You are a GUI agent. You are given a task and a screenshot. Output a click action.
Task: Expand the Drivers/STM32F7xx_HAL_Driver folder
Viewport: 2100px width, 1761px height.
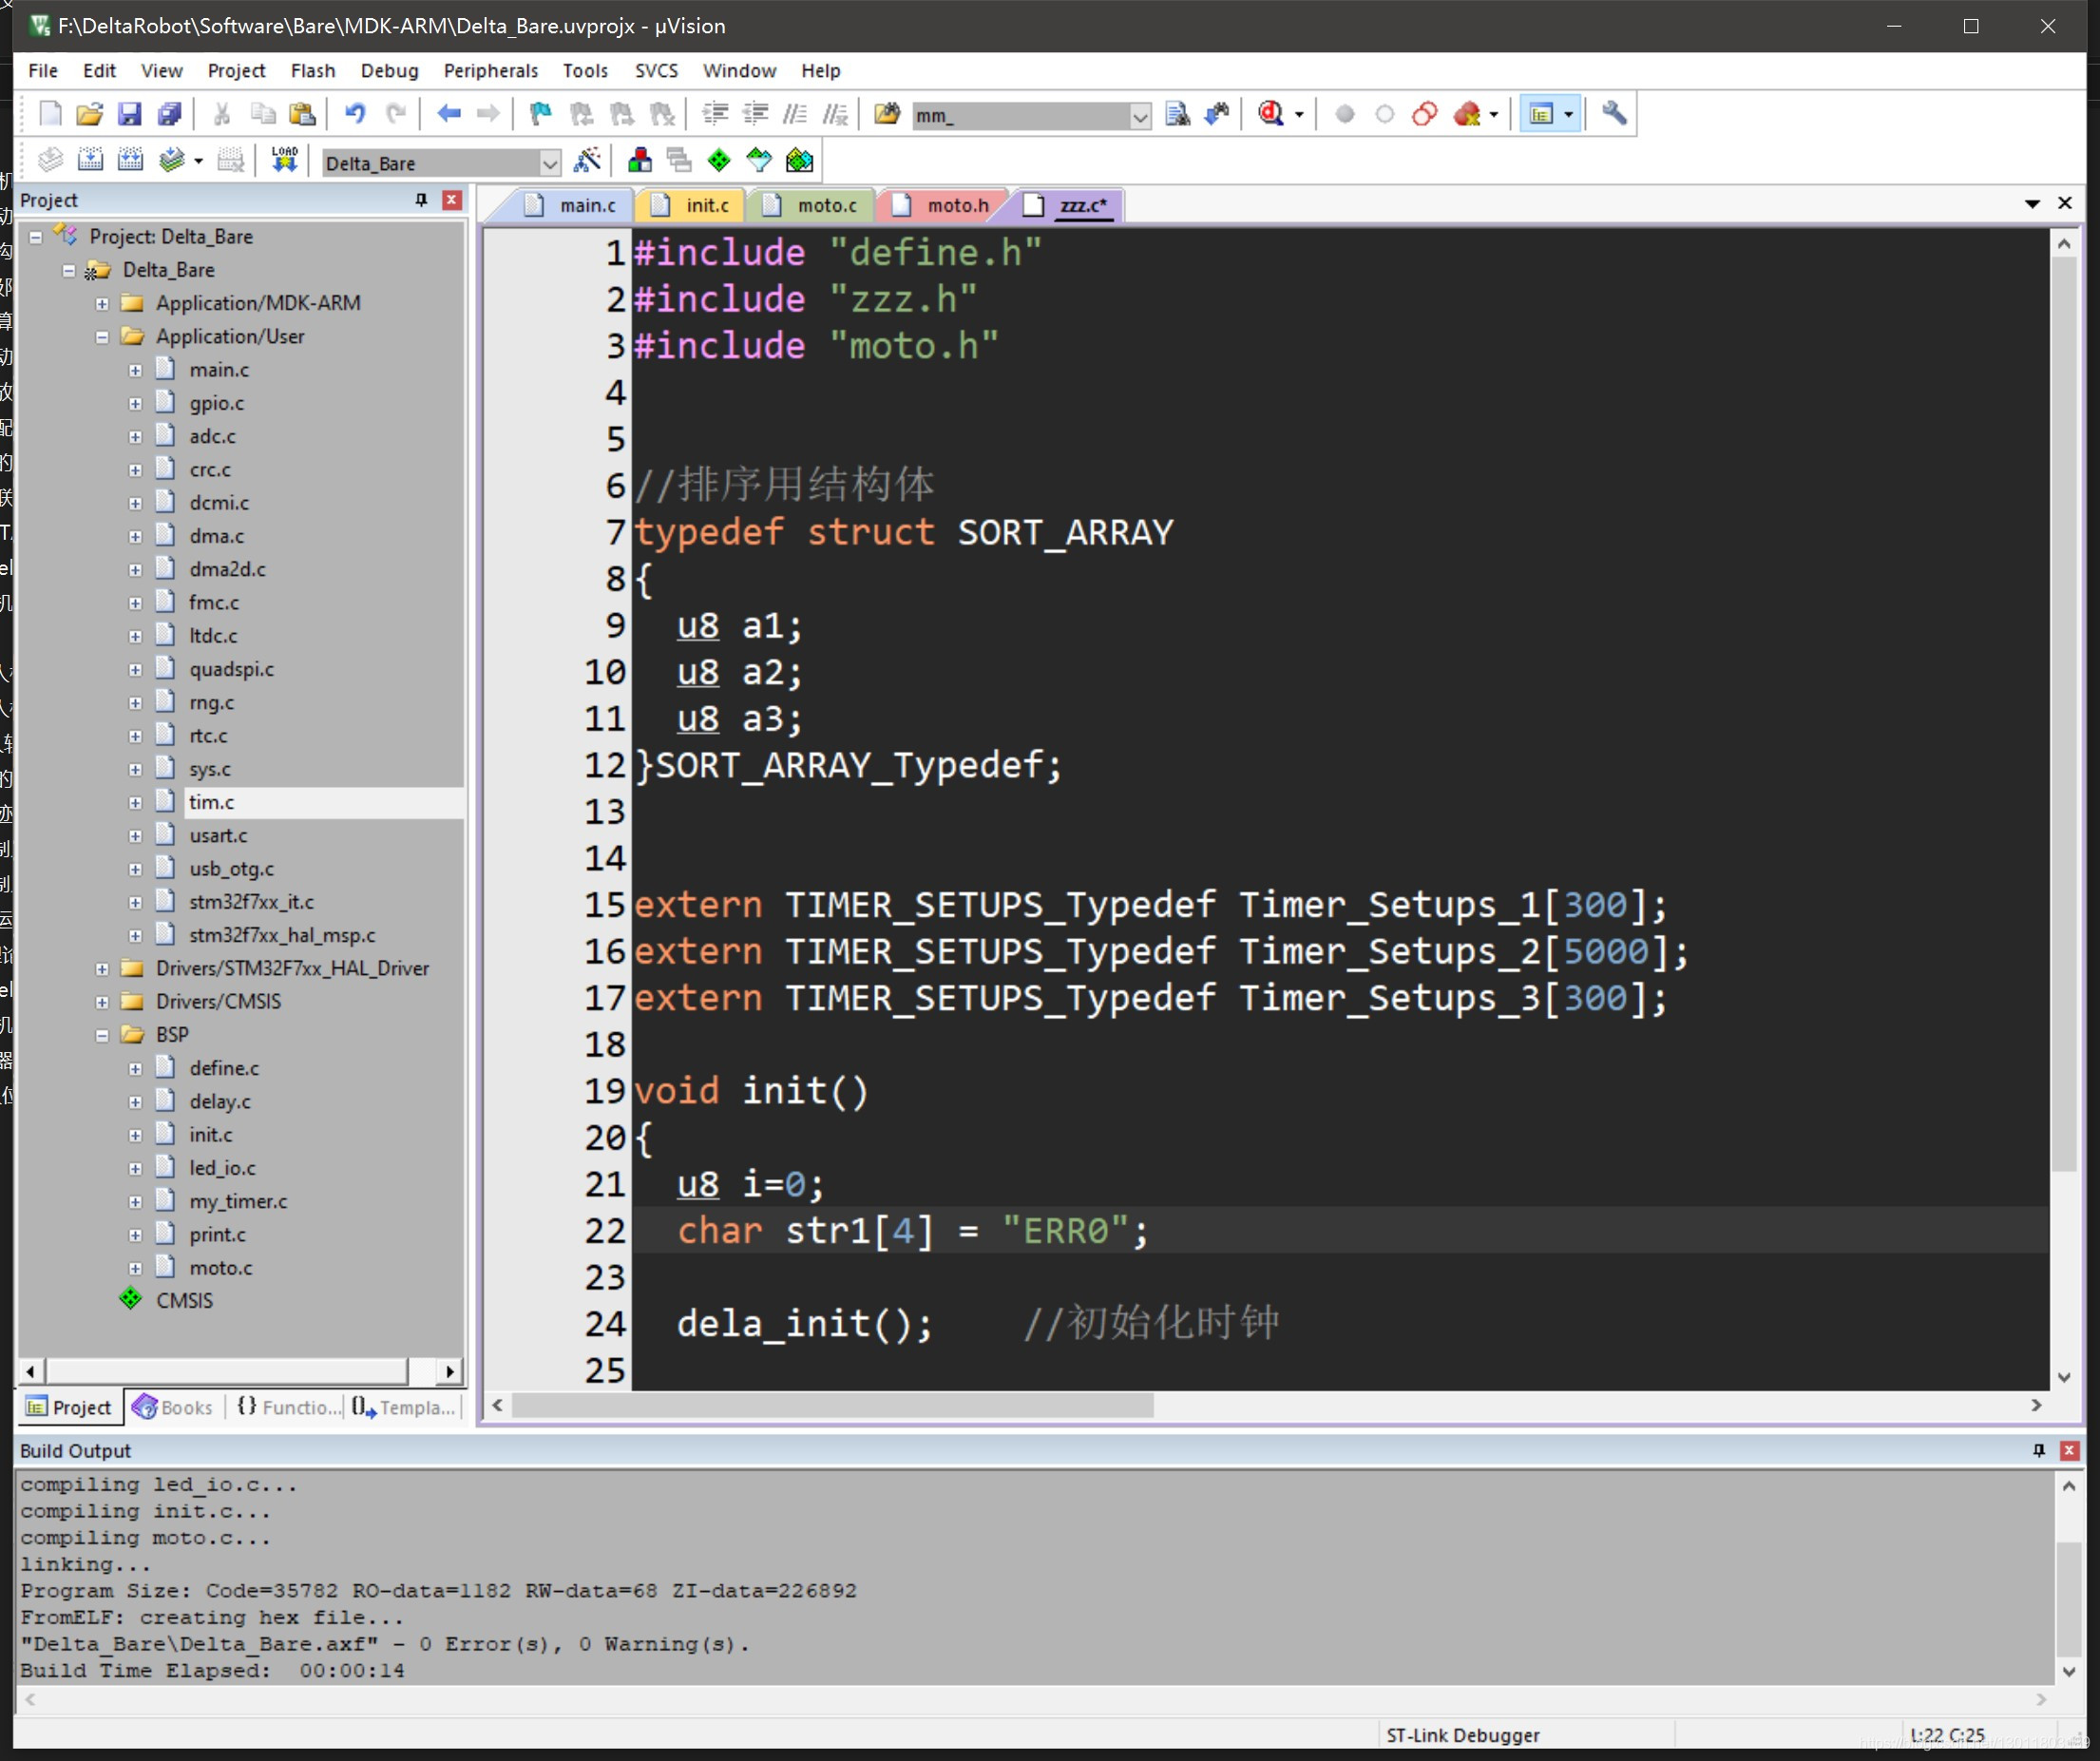click(x=102, y=969)
